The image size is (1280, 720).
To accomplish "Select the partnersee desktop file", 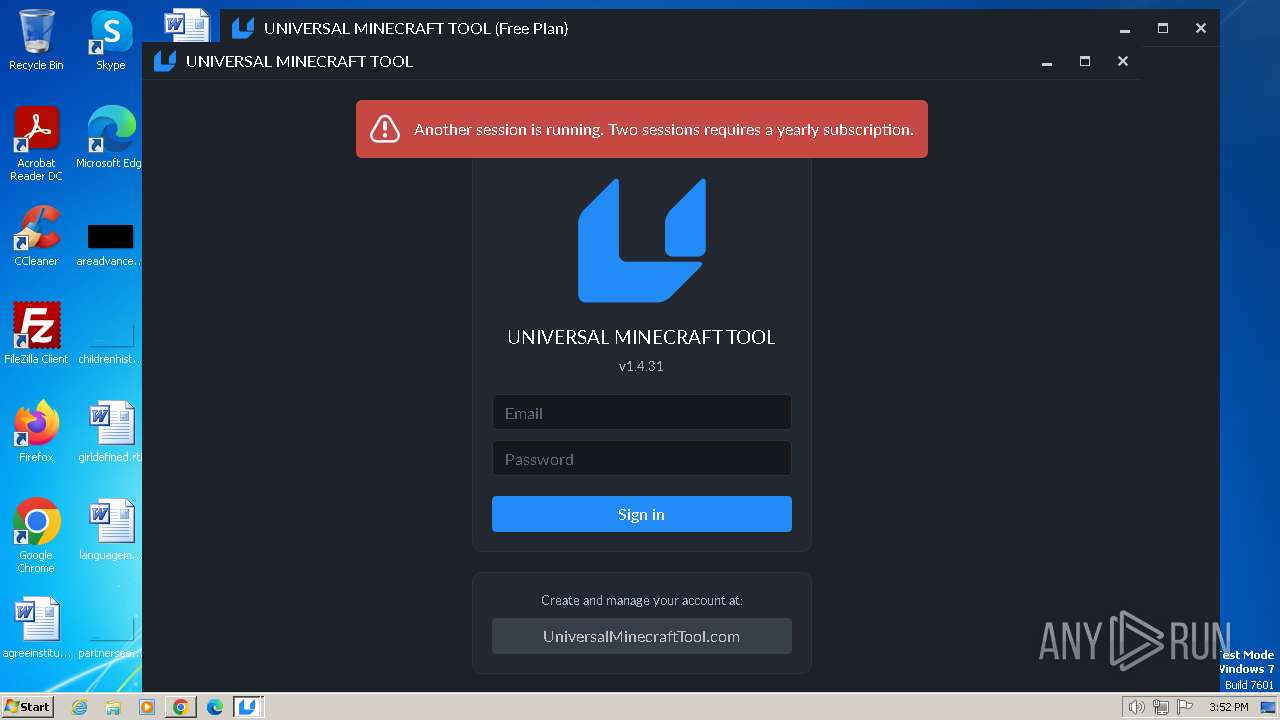I will pyautogui.click(x=110, y=638).
